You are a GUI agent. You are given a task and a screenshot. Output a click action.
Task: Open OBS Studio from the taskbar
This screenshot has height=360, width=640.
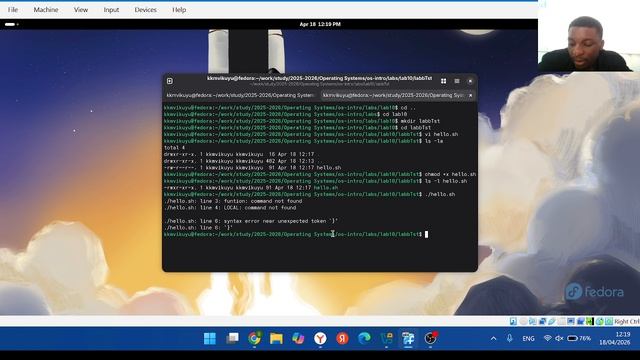(430, 338)
